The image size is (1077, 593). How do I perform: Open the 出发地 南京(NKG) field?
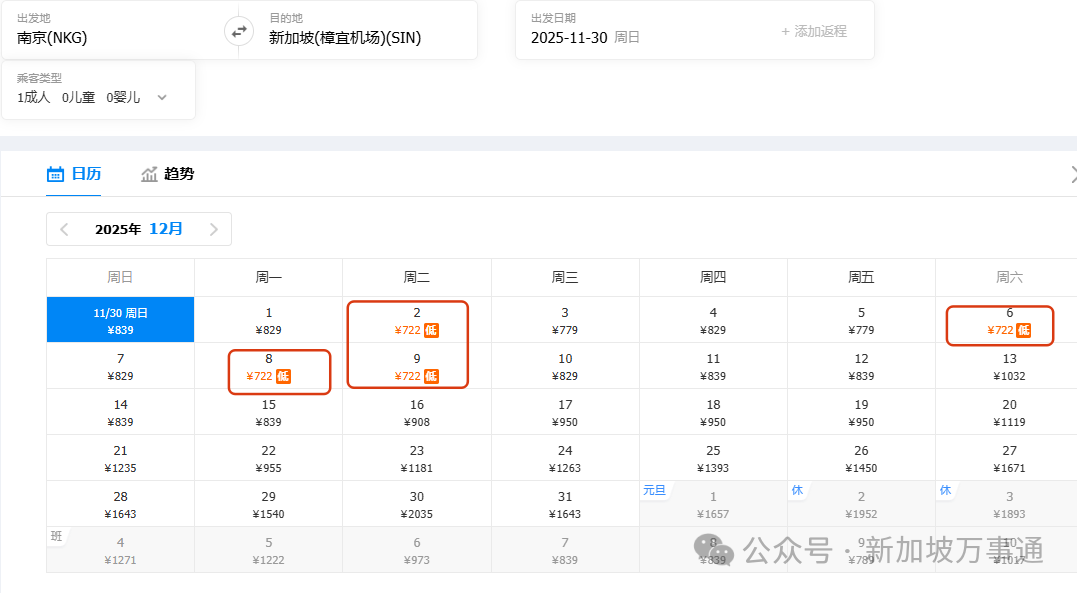click(113, 30)
